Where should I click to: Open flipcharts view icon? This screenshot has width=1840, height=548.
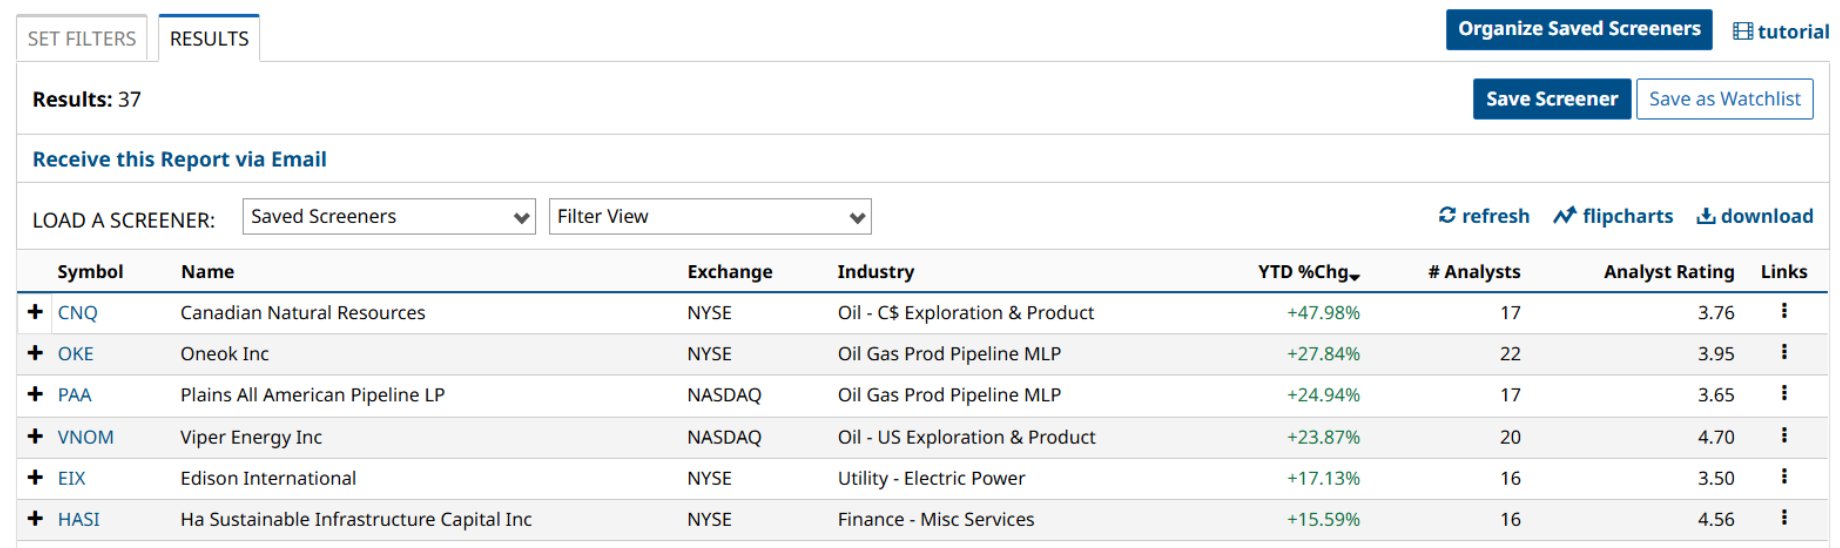1564,215
